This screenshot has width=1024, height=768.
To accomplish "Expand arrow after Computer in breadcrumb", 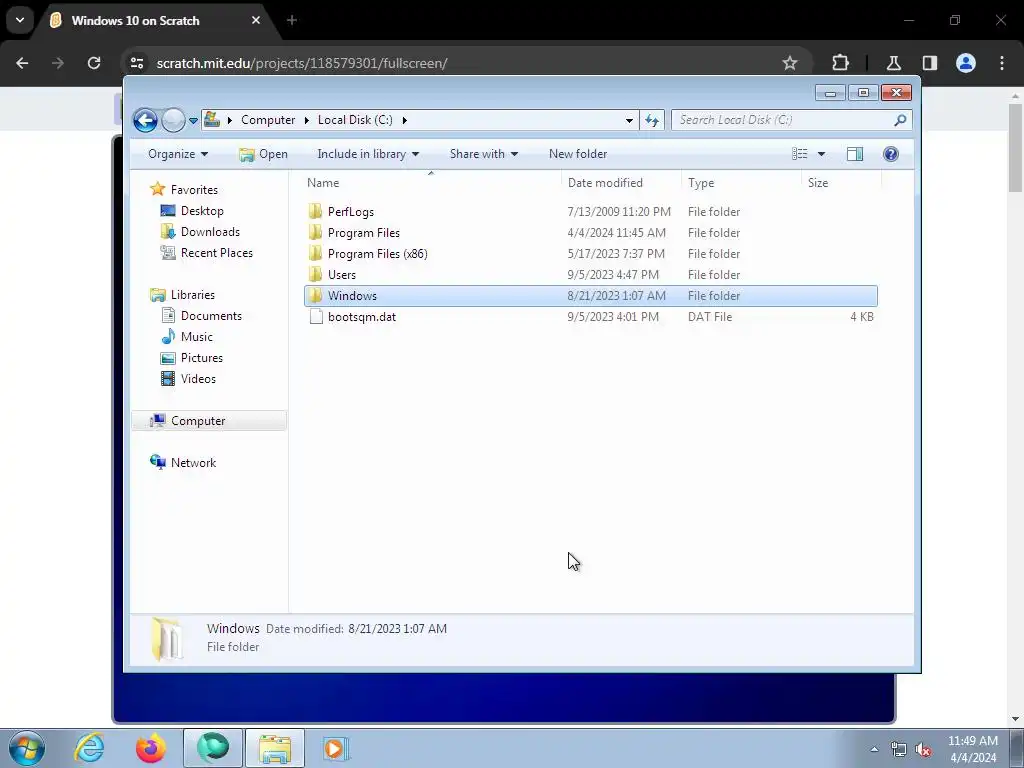I will (x=307, y=120).
